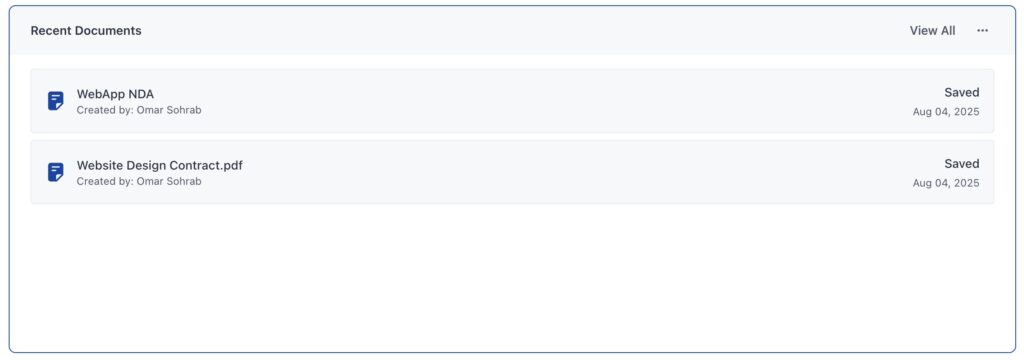Click the date on Website Design Contract row
Image resolution: width=1024 pixels, height=360 pixels.
[x=946, y=183]
